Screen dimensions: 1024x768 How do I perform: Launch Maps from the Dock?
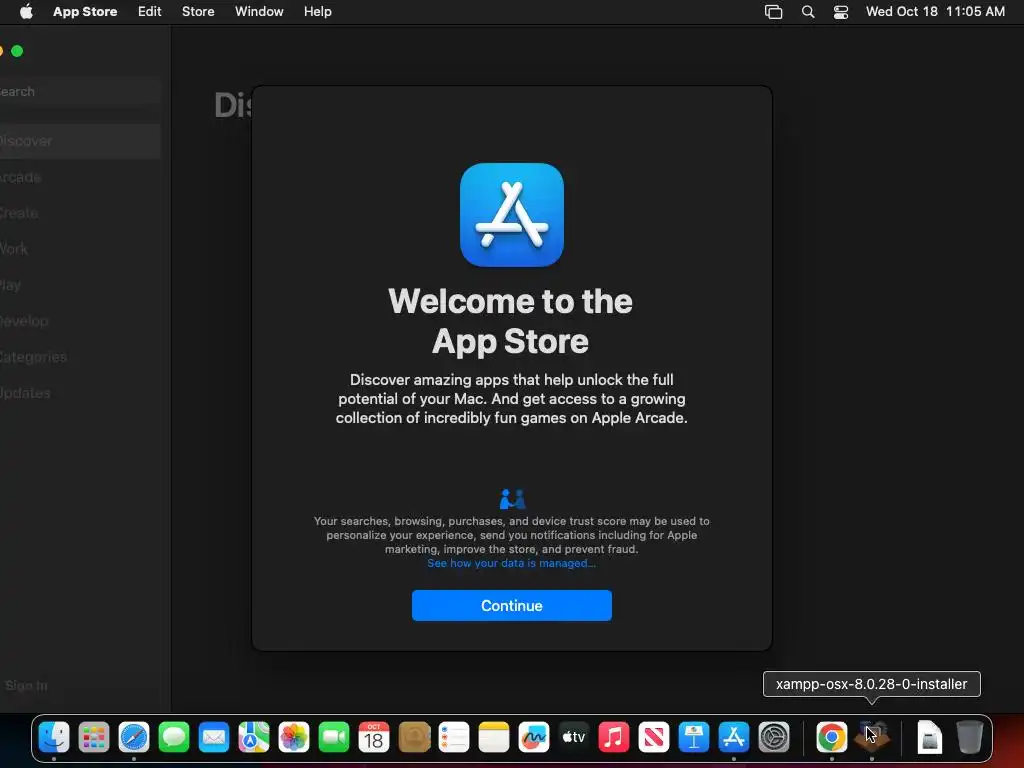point(254,738)
